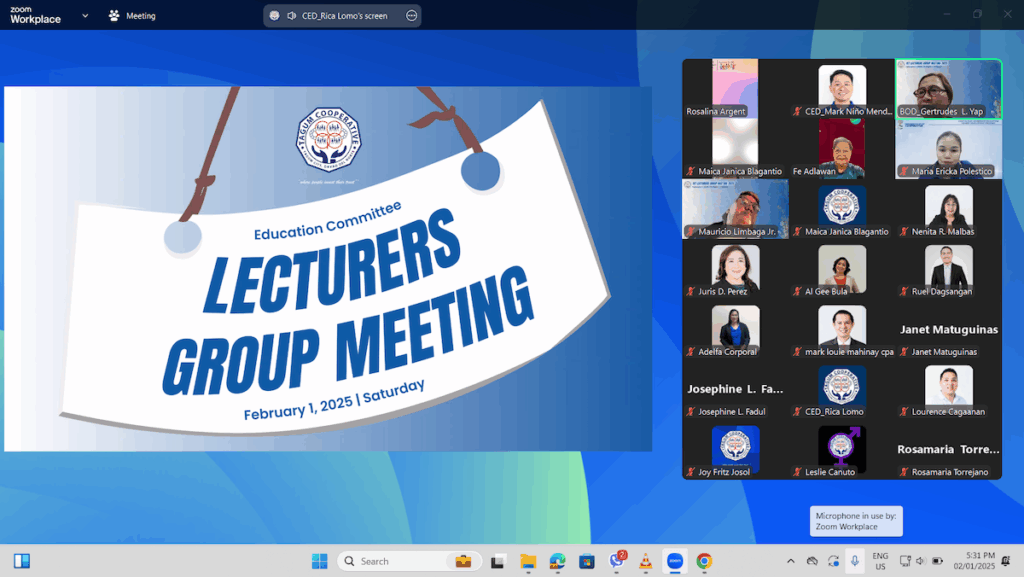Viewport: 1024px width, 577px height.
Task: Select Josephine L. Fadul participant tile
Action: (735, 389)
